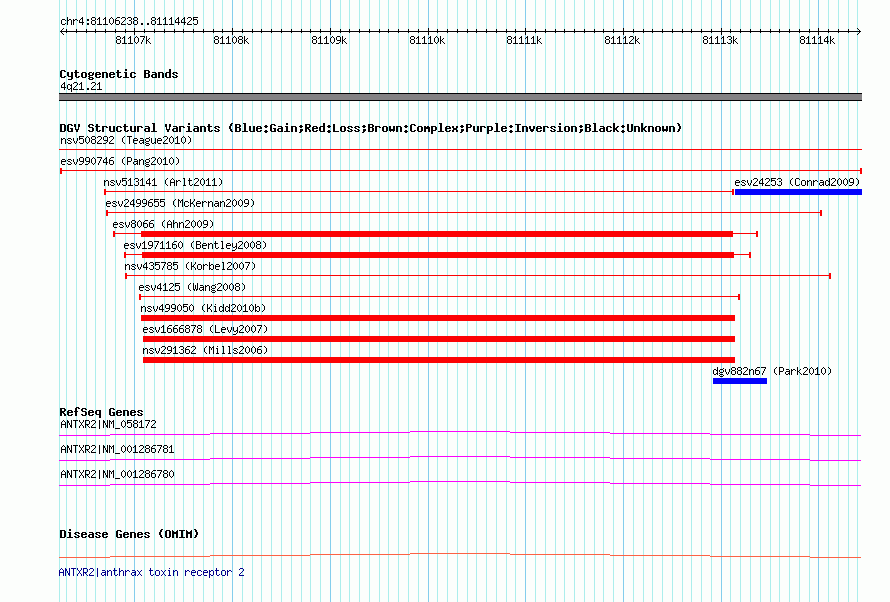Viewport: 890px width, 602px height.
Task: Open variant esv2499655 (McKernan2009)
Action: [x=180, y=203]
